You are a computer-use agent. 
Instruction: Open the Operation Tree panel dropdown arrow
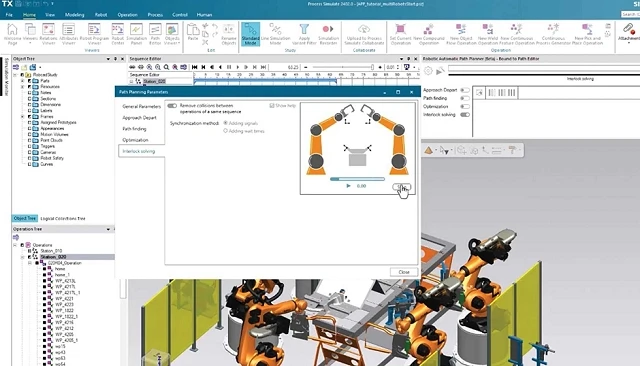click(108, 229)
